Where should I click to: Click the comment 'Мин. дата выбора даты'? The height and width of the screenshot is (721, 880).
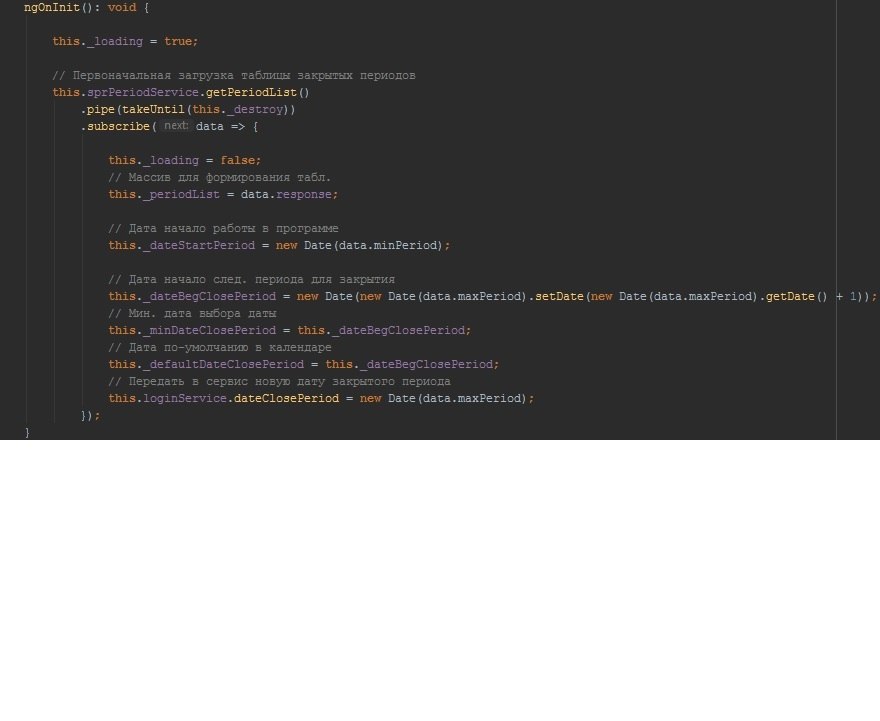[x=192, y=314]
